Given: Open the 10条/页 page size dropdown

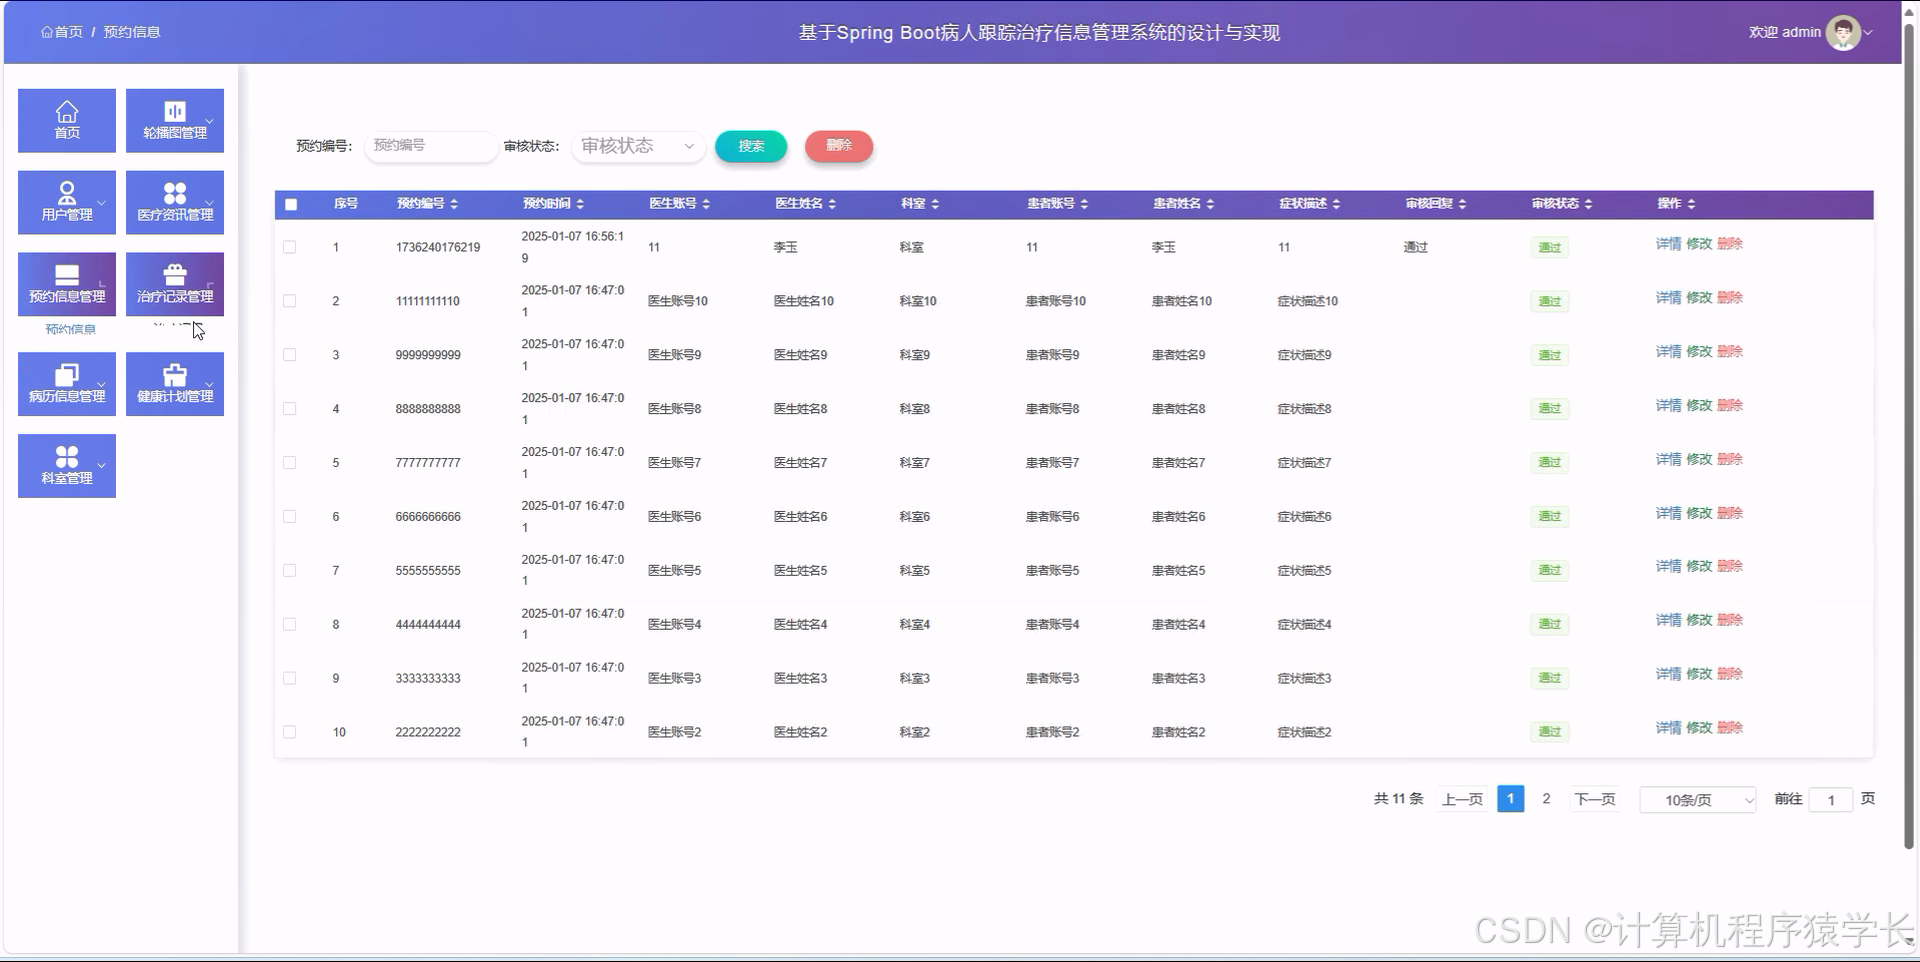Looking at the screenshot, I should click(x=1697, y=799).
